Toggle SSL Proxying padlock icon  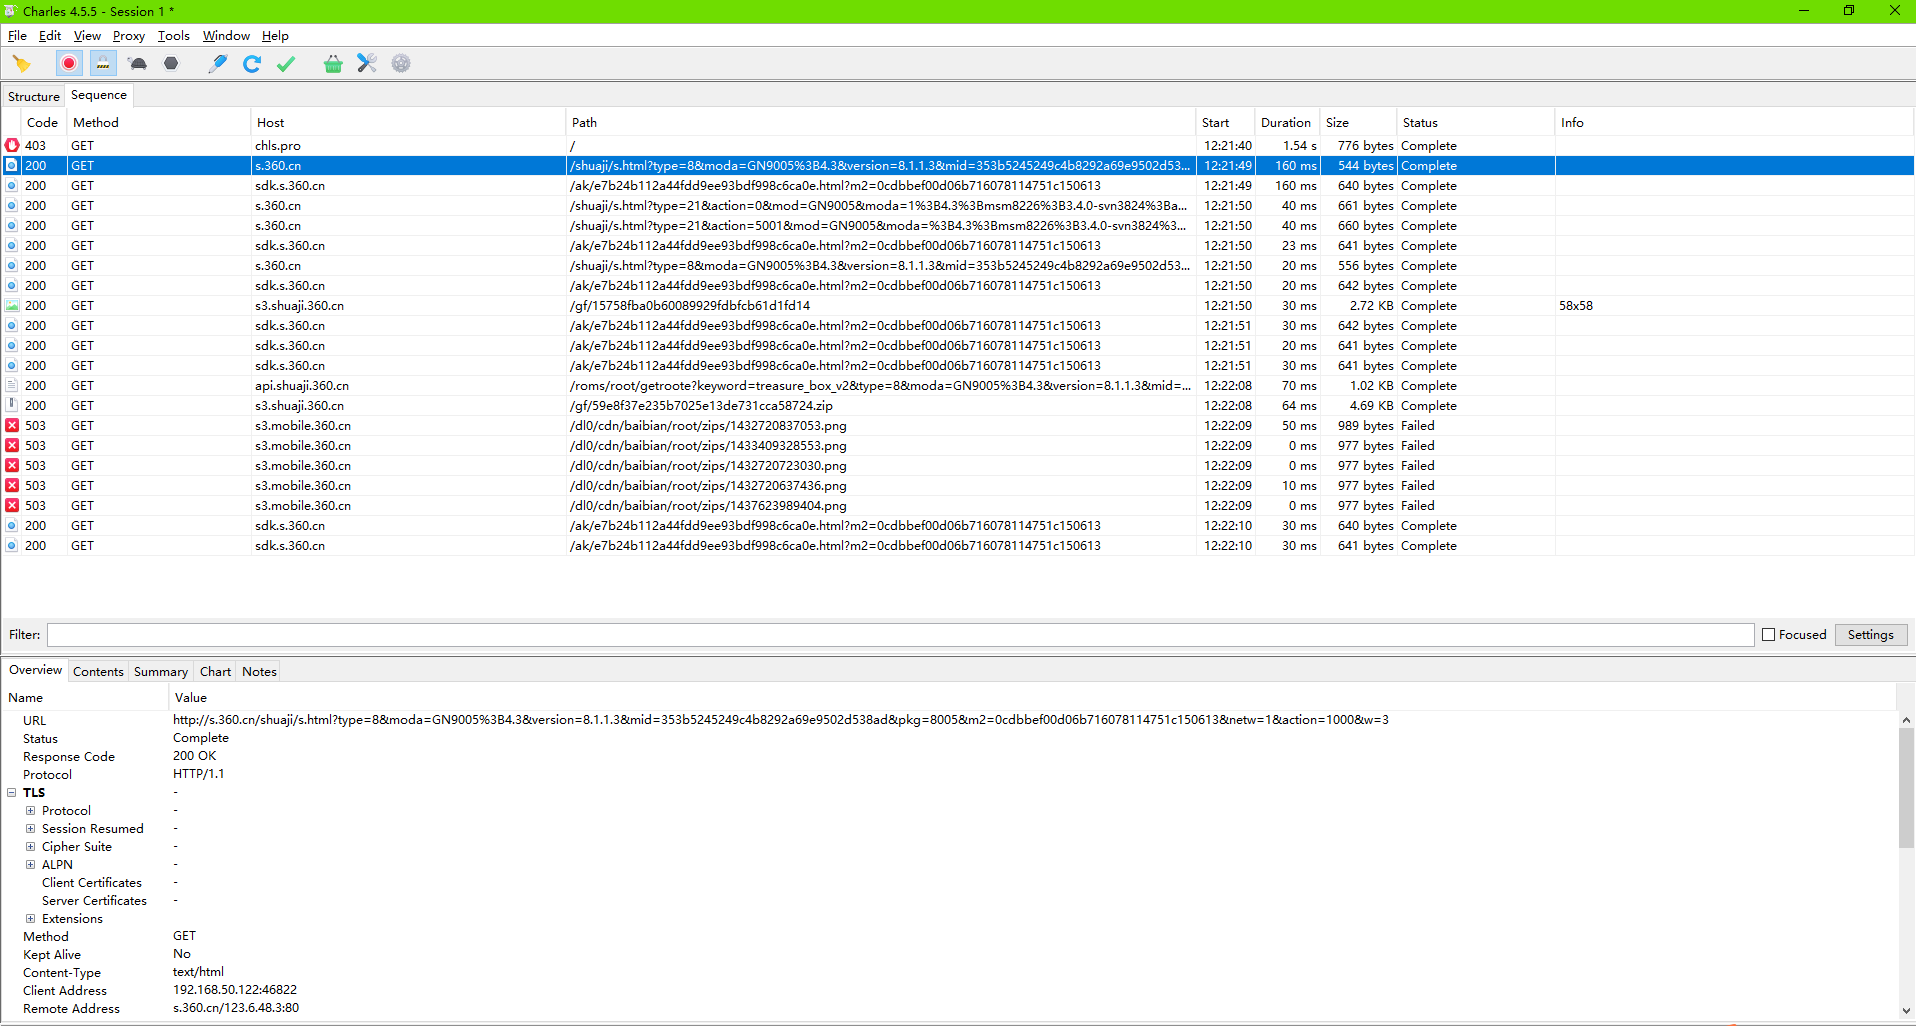(x=103, y=64)
